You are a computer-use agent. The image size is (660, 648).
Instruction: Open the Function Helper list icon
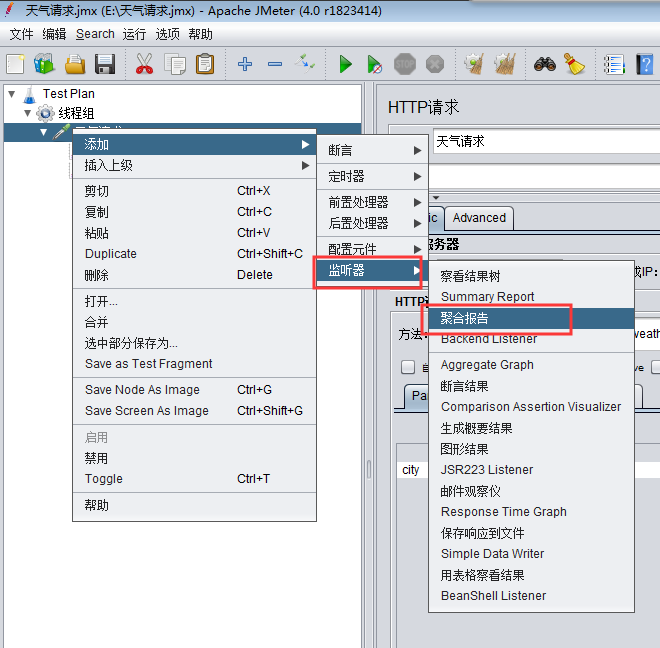tap(614, 64)
